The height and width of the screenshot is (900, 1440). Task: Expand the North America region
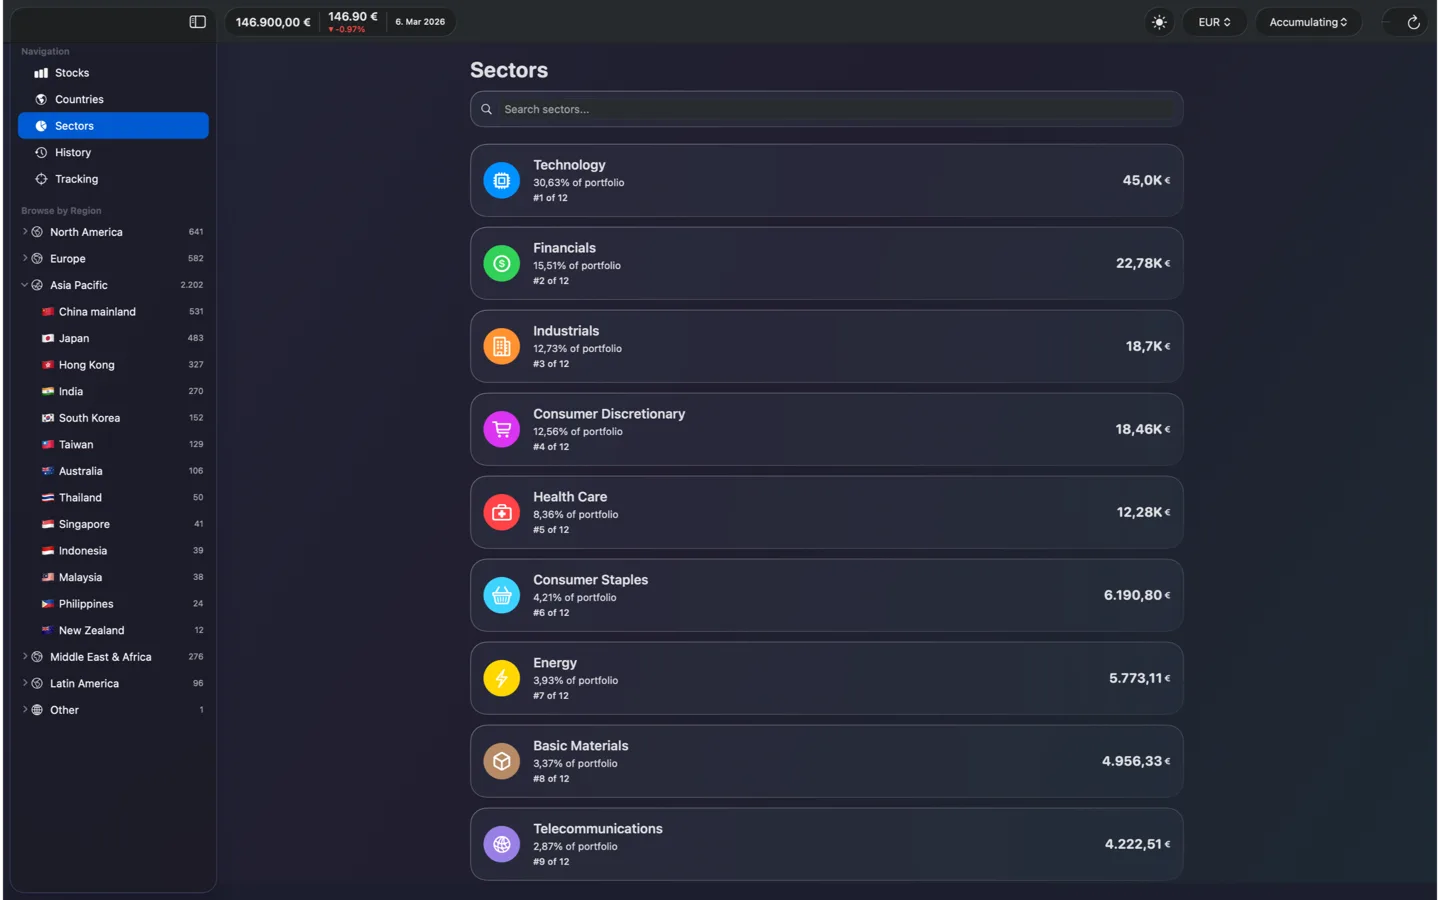pos(24,231)
